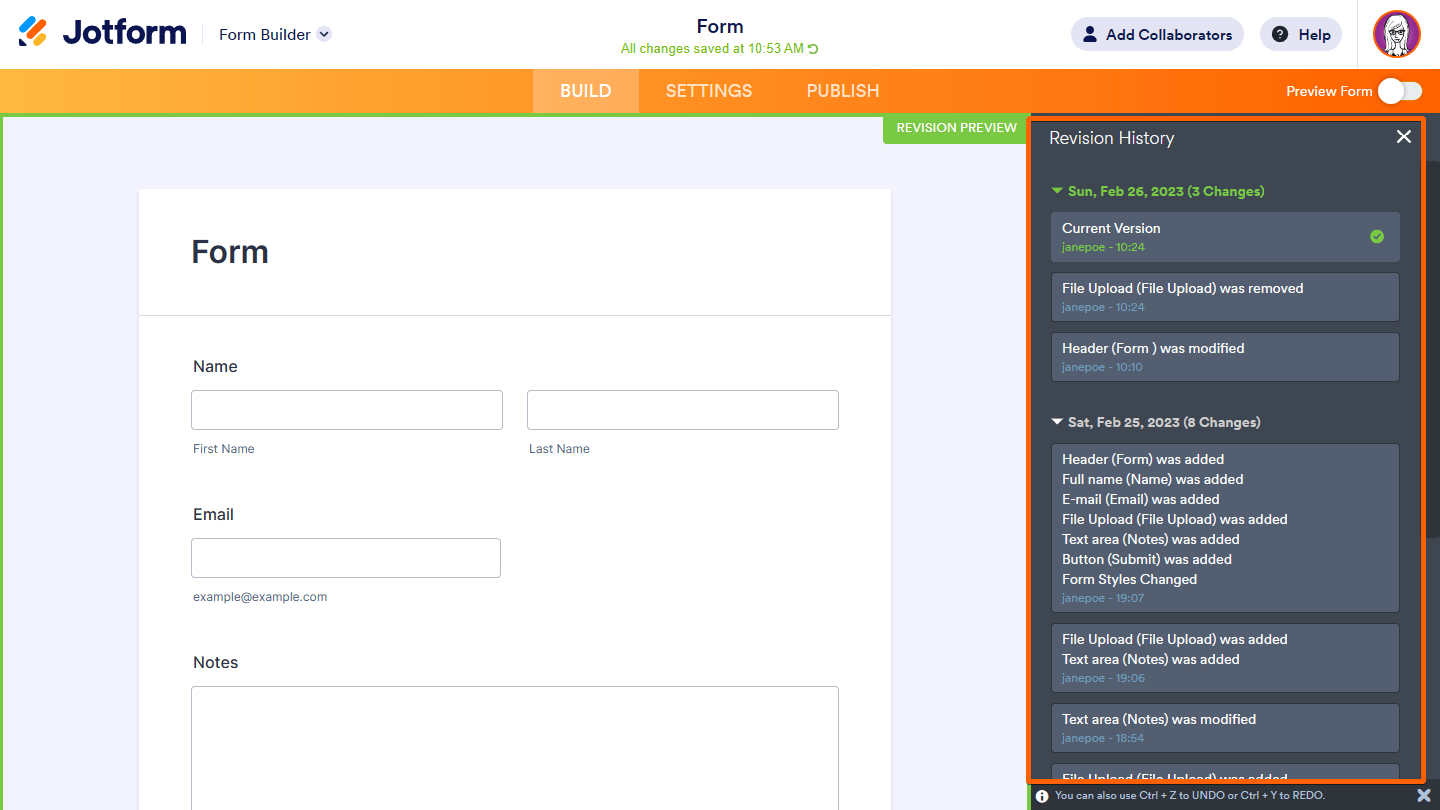Dismiss the undo/redo tip bar

[x=1424, y=795]
